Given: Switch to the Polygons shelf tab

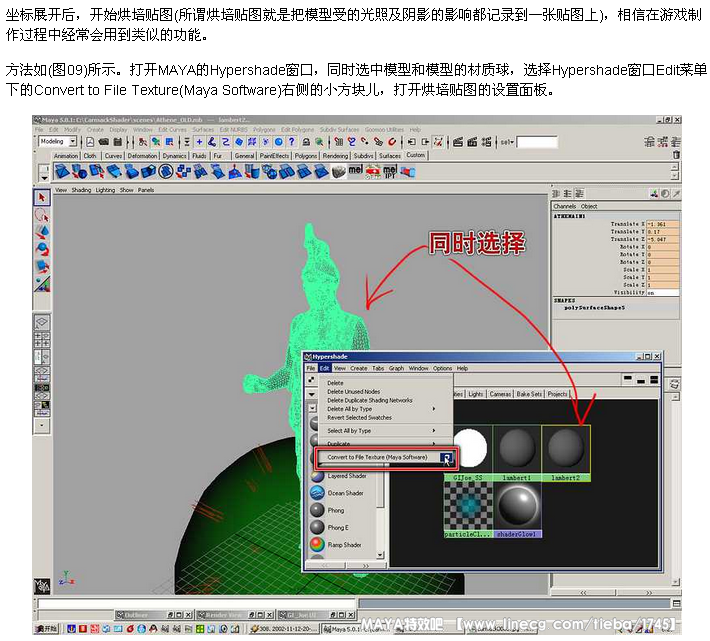Looking at the screenshot, I should 306,156.
